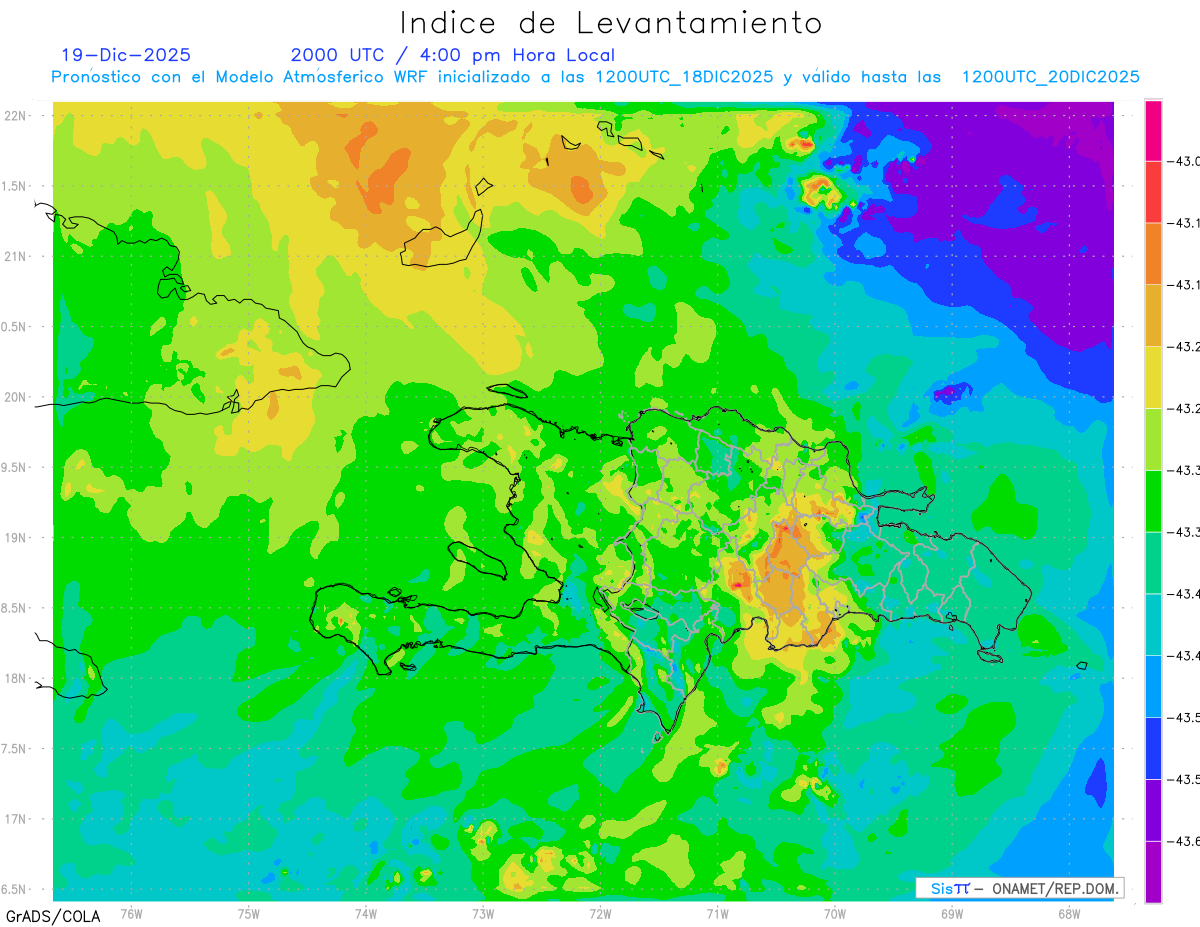Select the pure green colorbar swatch

[1153, 501]
